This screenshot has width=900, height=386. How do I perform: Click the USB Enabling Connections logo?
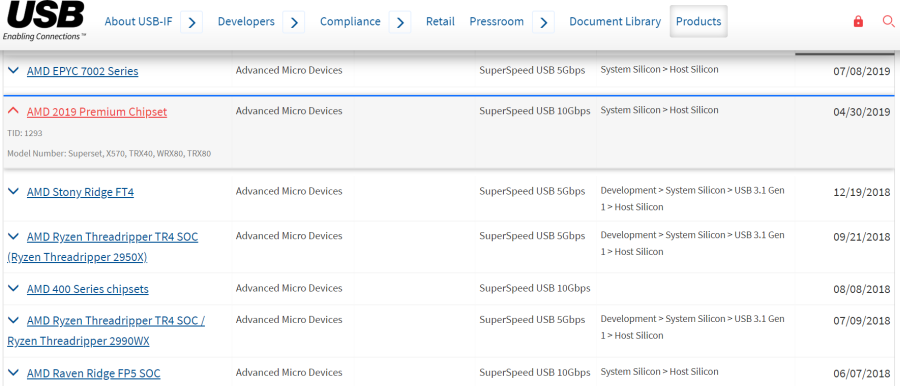coord(45,21)
